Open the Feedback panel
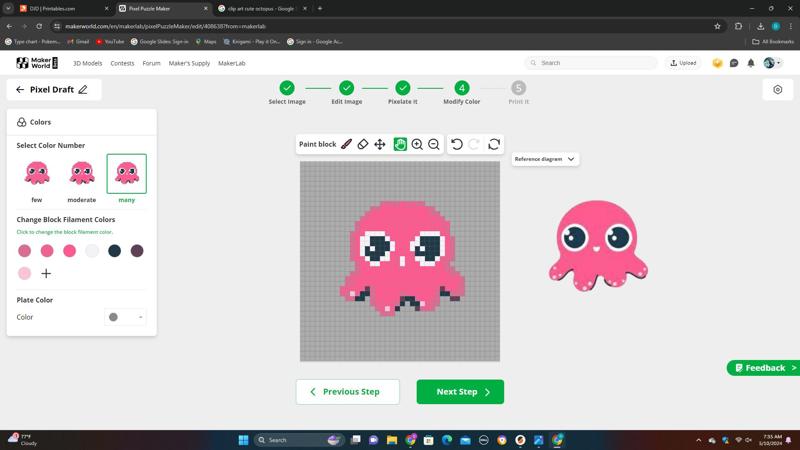The width and height of the screenshot is (800, 450). (763, 368)
